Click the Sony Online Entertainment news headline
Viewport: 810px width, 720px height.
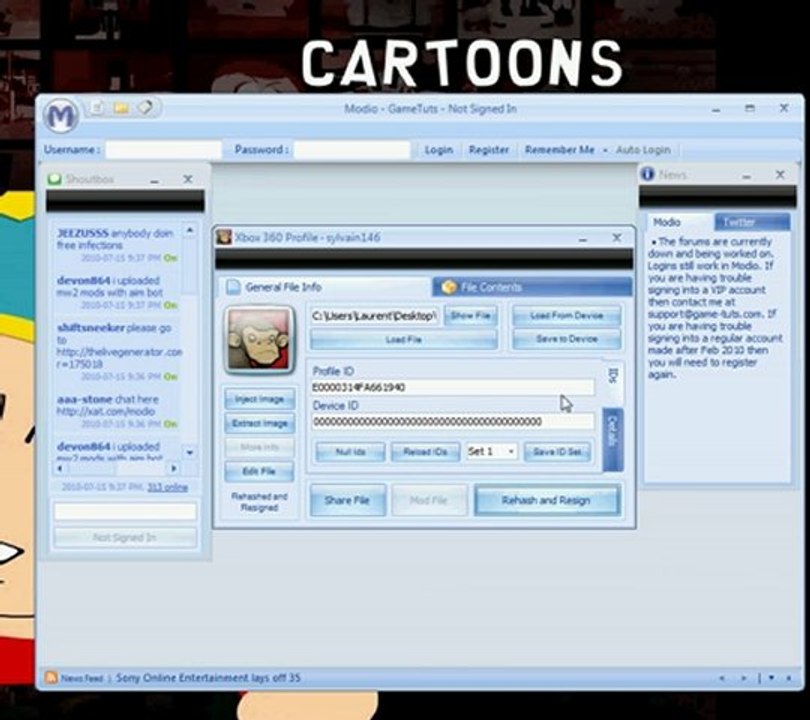coord(208,678)
